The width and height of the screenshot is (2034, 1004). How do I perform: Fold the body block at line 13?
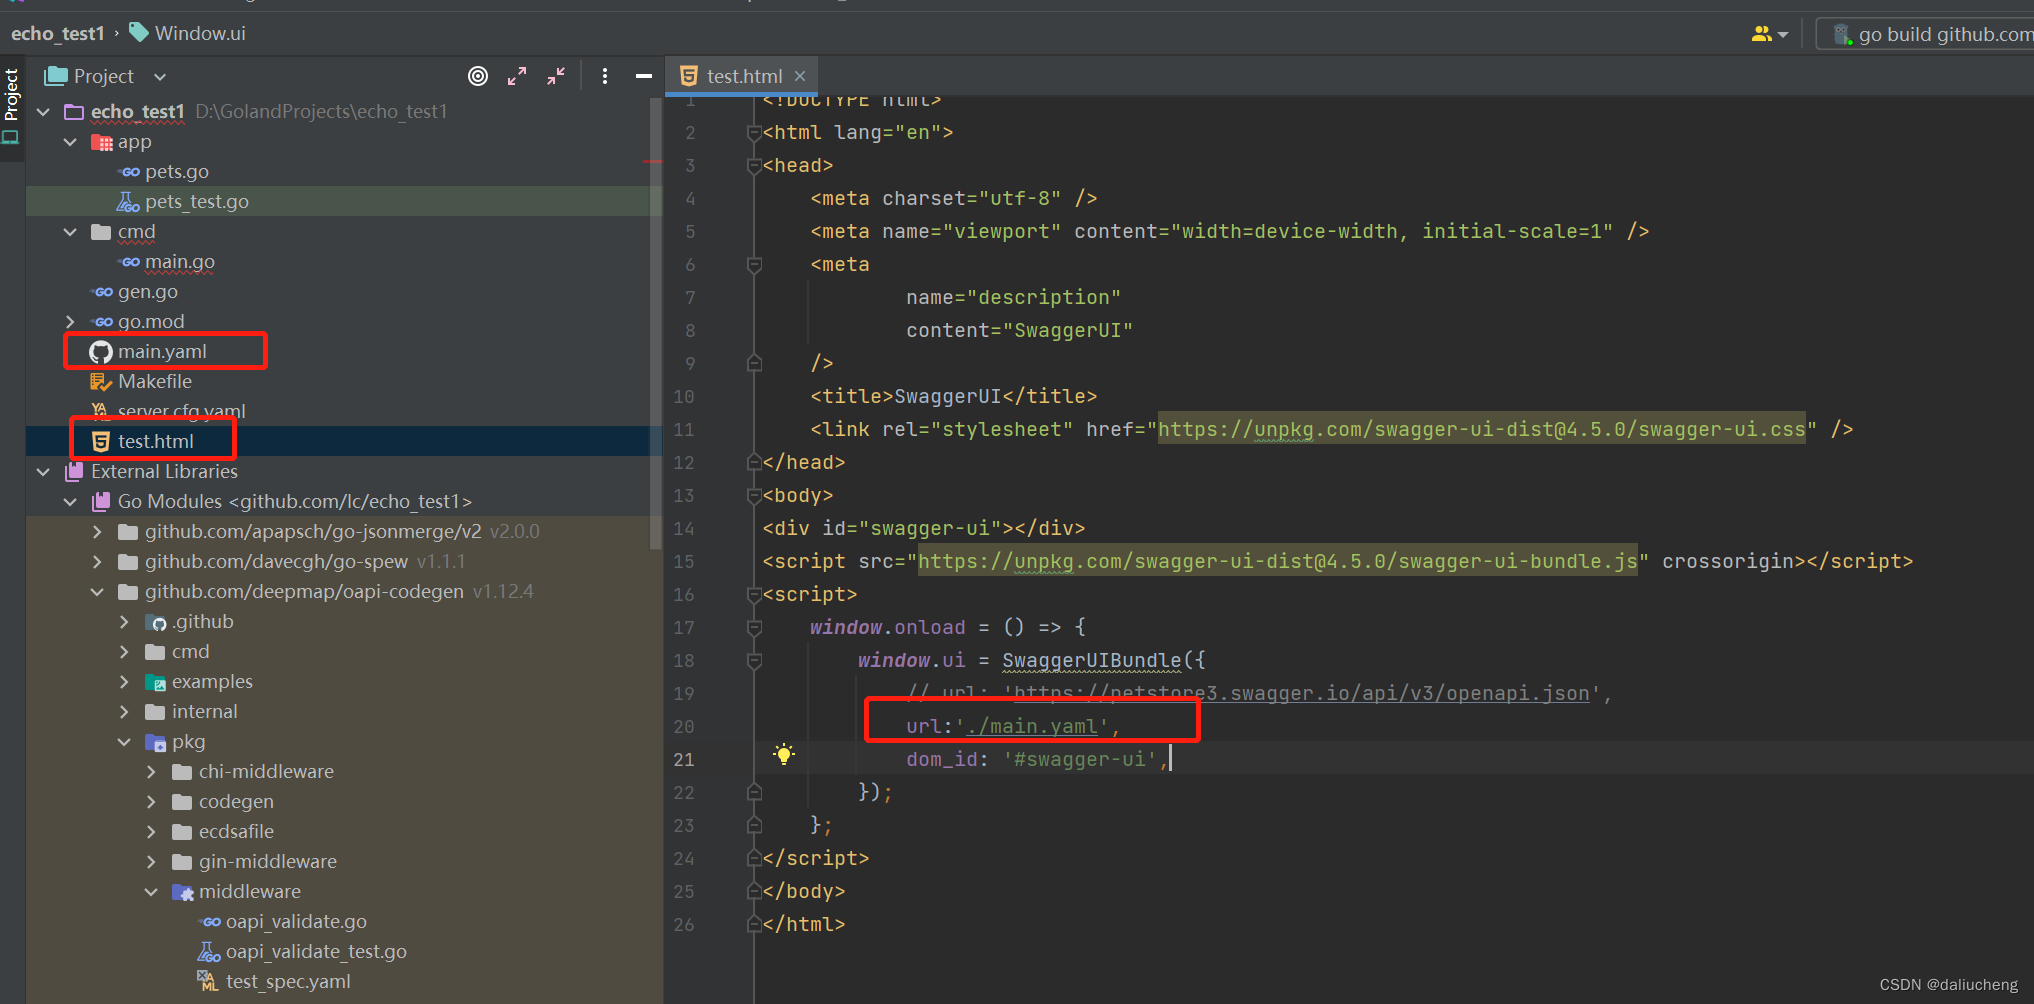pyautogui.click(x=755, y=496)
